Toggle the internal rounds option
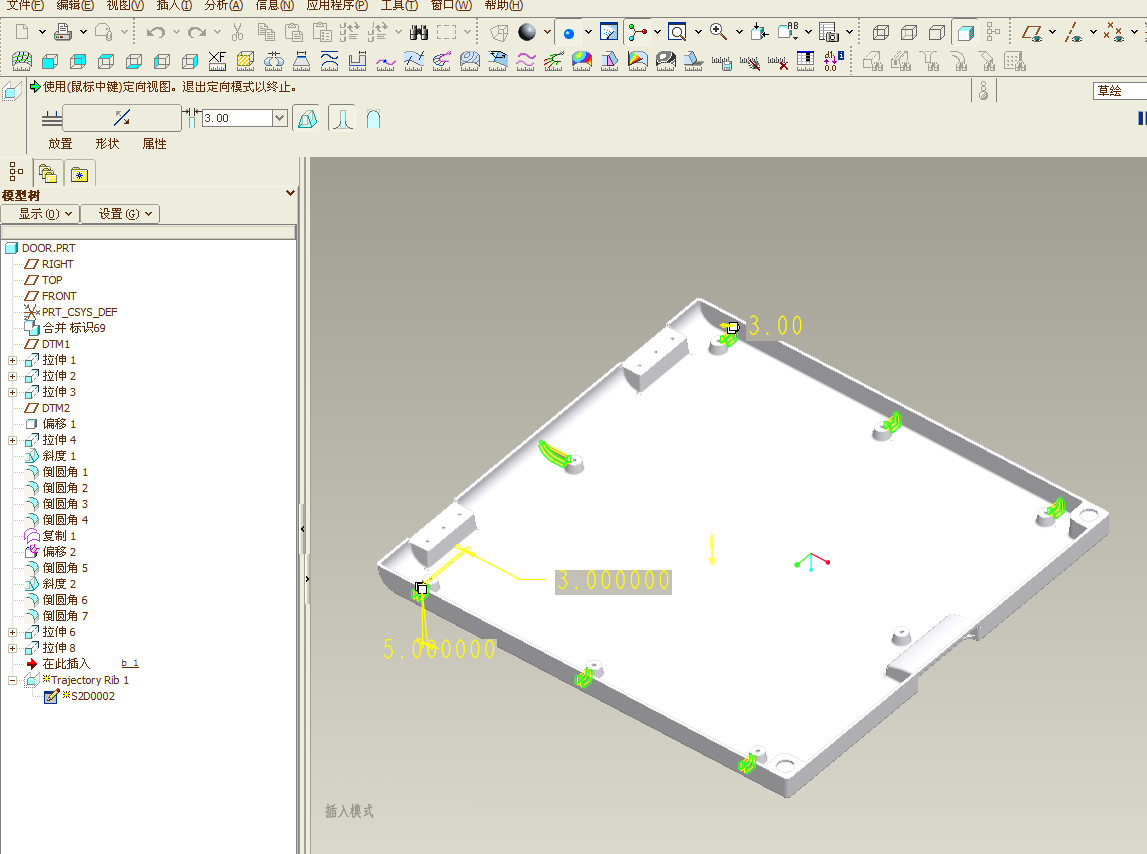1147x854 pixels. point(342,118)
